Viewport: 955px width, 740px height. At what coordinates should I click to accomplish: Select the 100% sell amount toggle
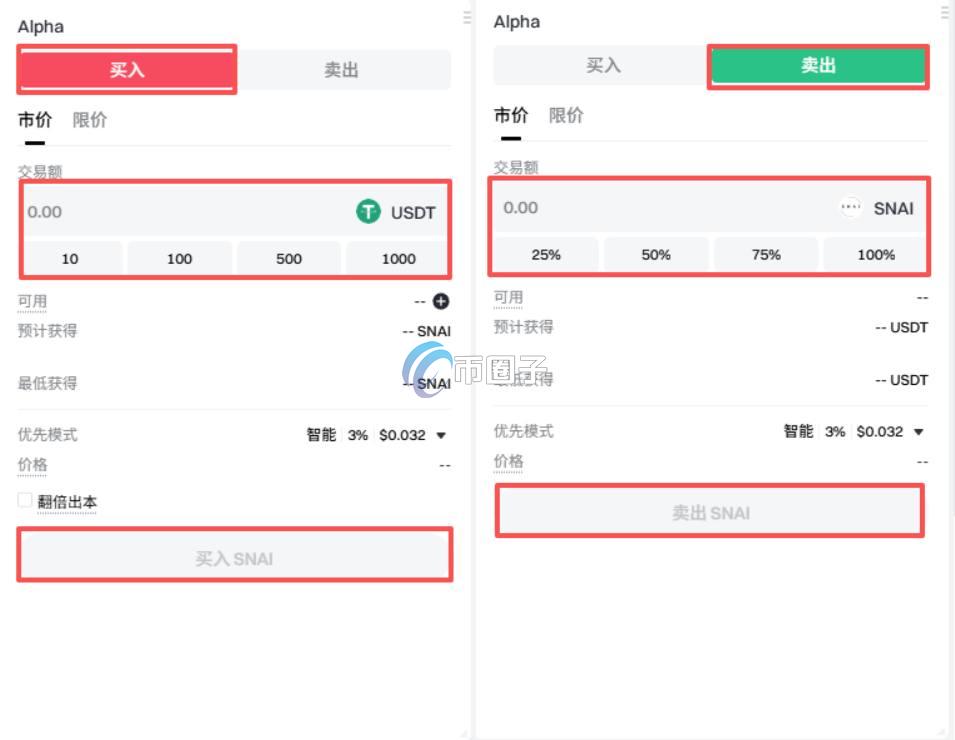(x=875, y=254)
